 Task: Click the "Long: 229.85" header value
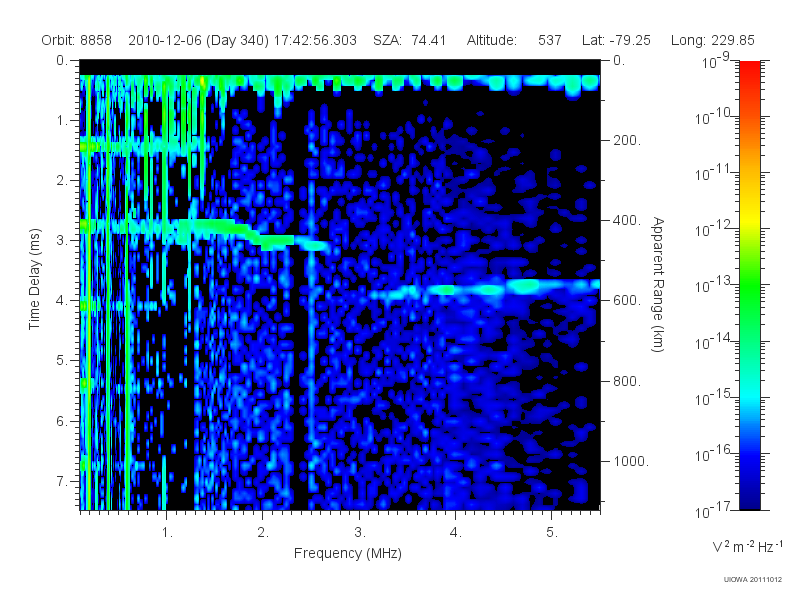[712, 40]
